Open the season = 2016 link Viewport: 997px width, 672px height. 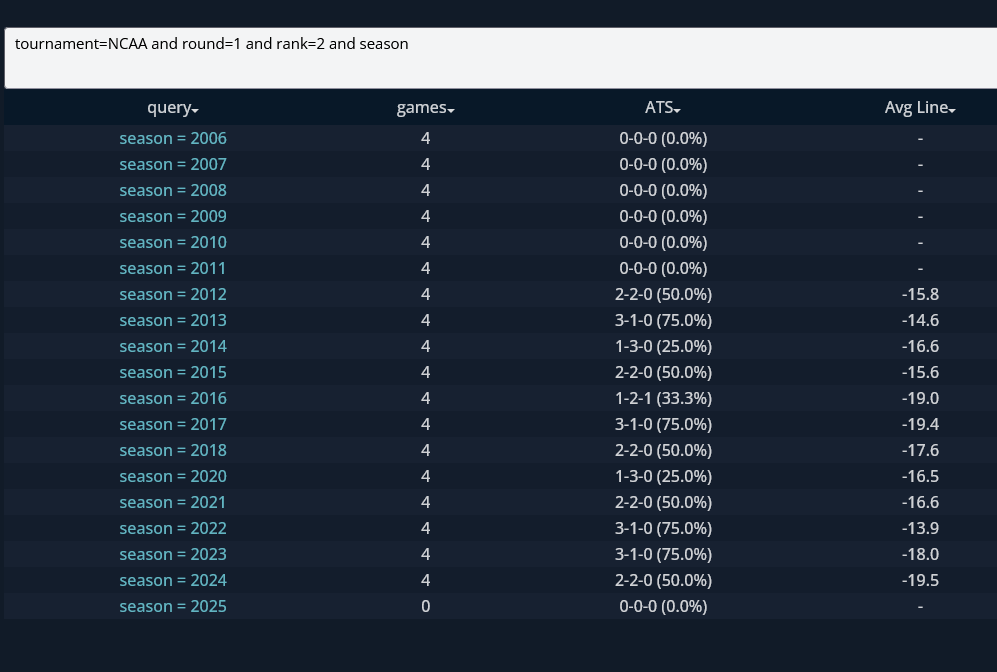point(173,399)
